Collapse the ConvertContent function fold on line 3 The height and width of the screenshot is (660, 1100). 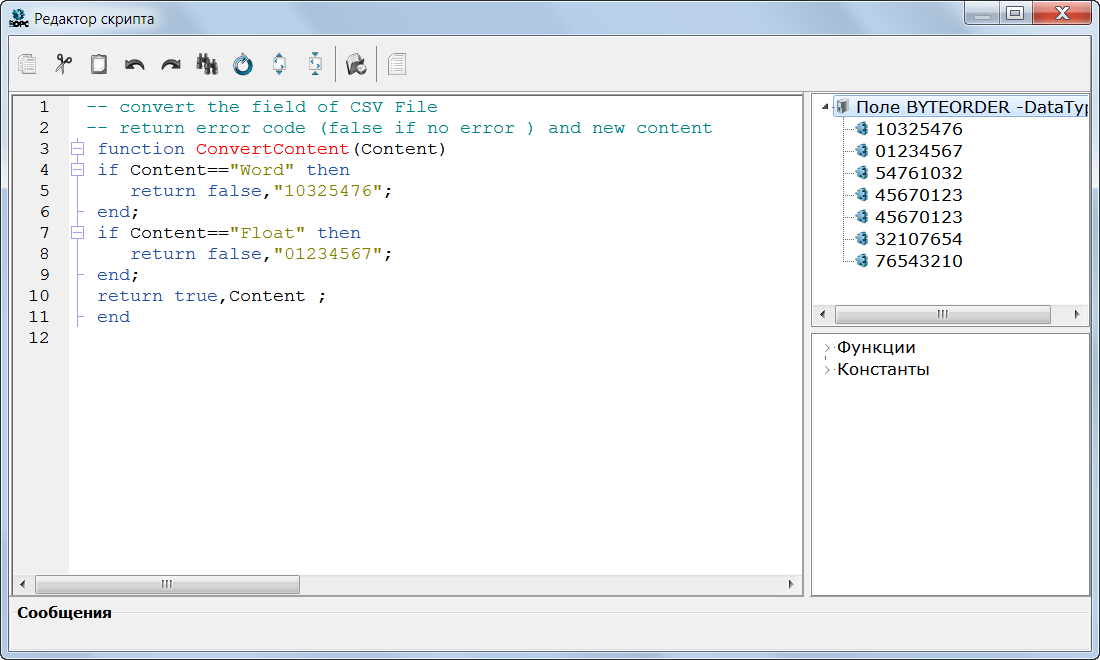[x=78, y=149]
